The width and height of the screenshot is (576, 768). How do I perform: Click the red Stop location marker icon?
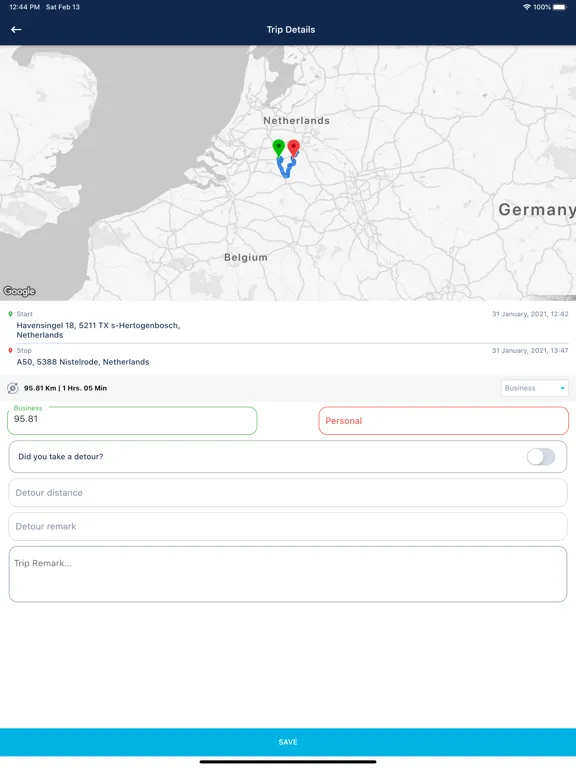point(10,351)
